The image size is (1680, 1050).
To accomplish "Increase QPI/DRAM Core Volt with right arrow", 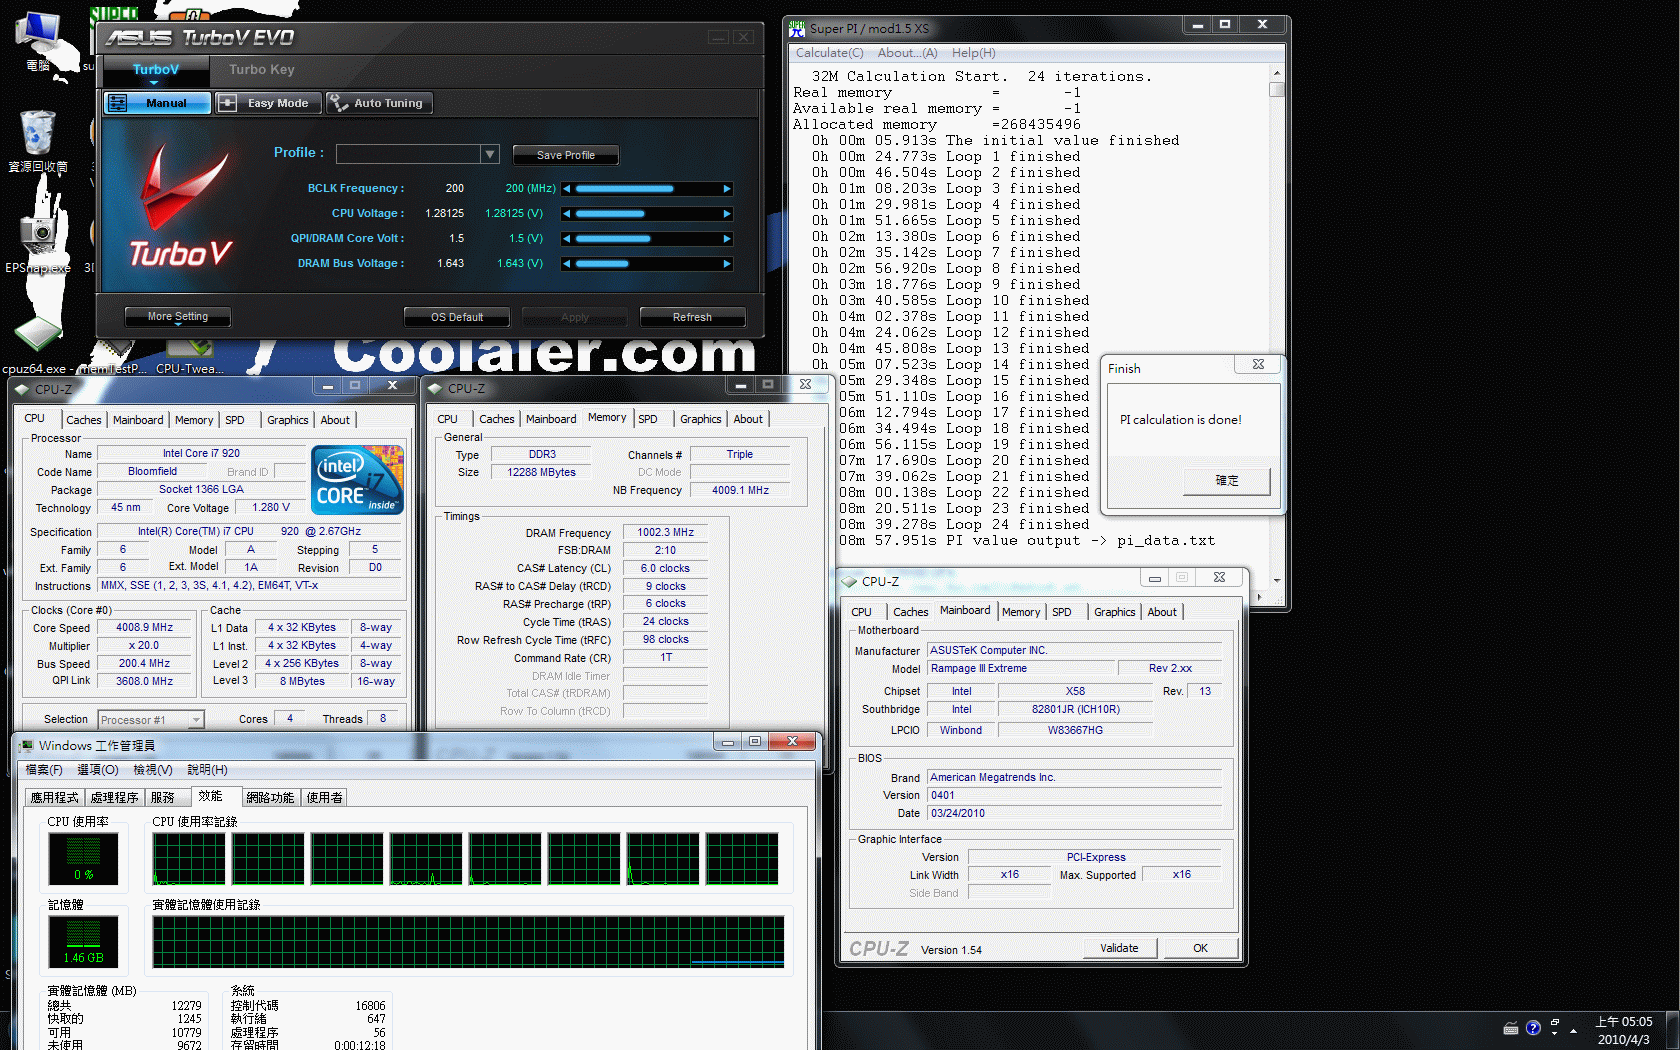I will [x=727, y=239].
